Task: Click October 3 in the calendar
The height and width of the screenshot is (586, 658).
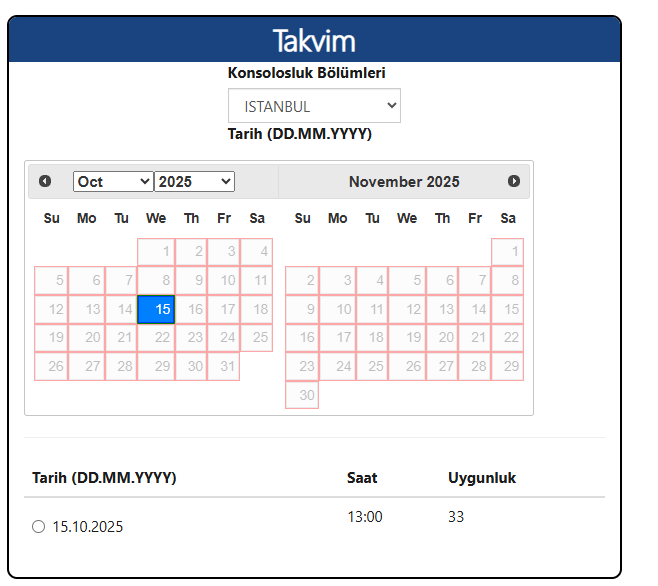Action: pos(224,252)
